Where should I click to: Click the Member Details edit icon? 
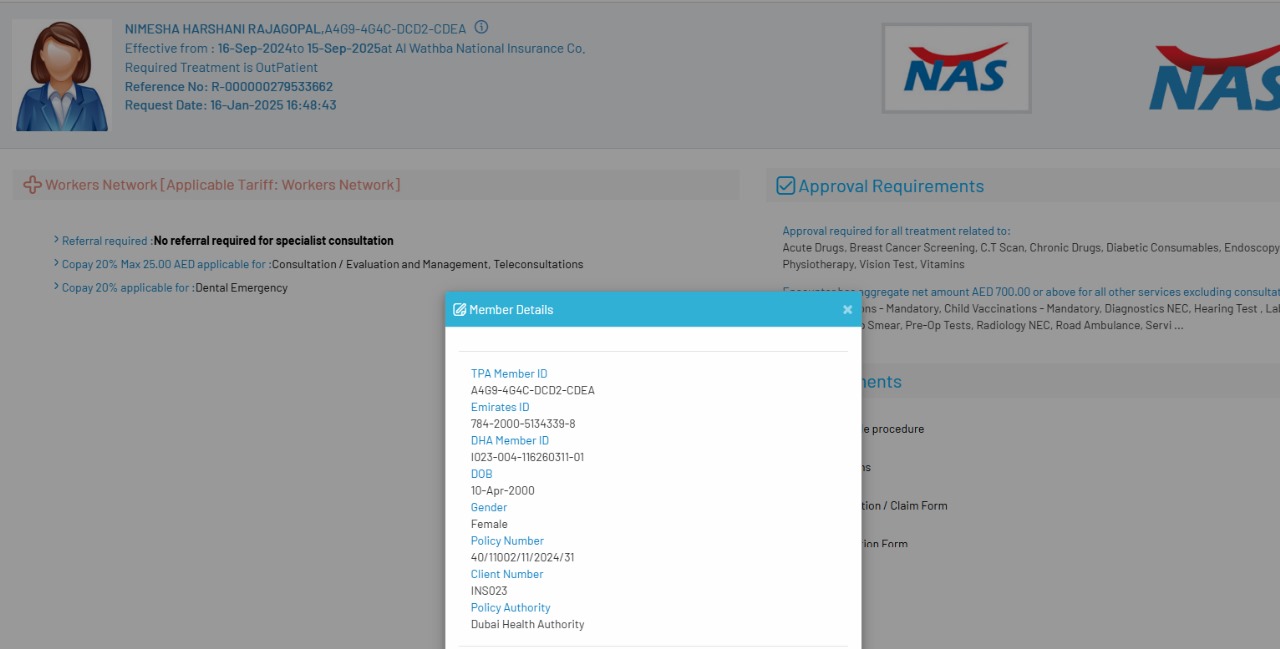pyautogui.click(x=460, y=310)
